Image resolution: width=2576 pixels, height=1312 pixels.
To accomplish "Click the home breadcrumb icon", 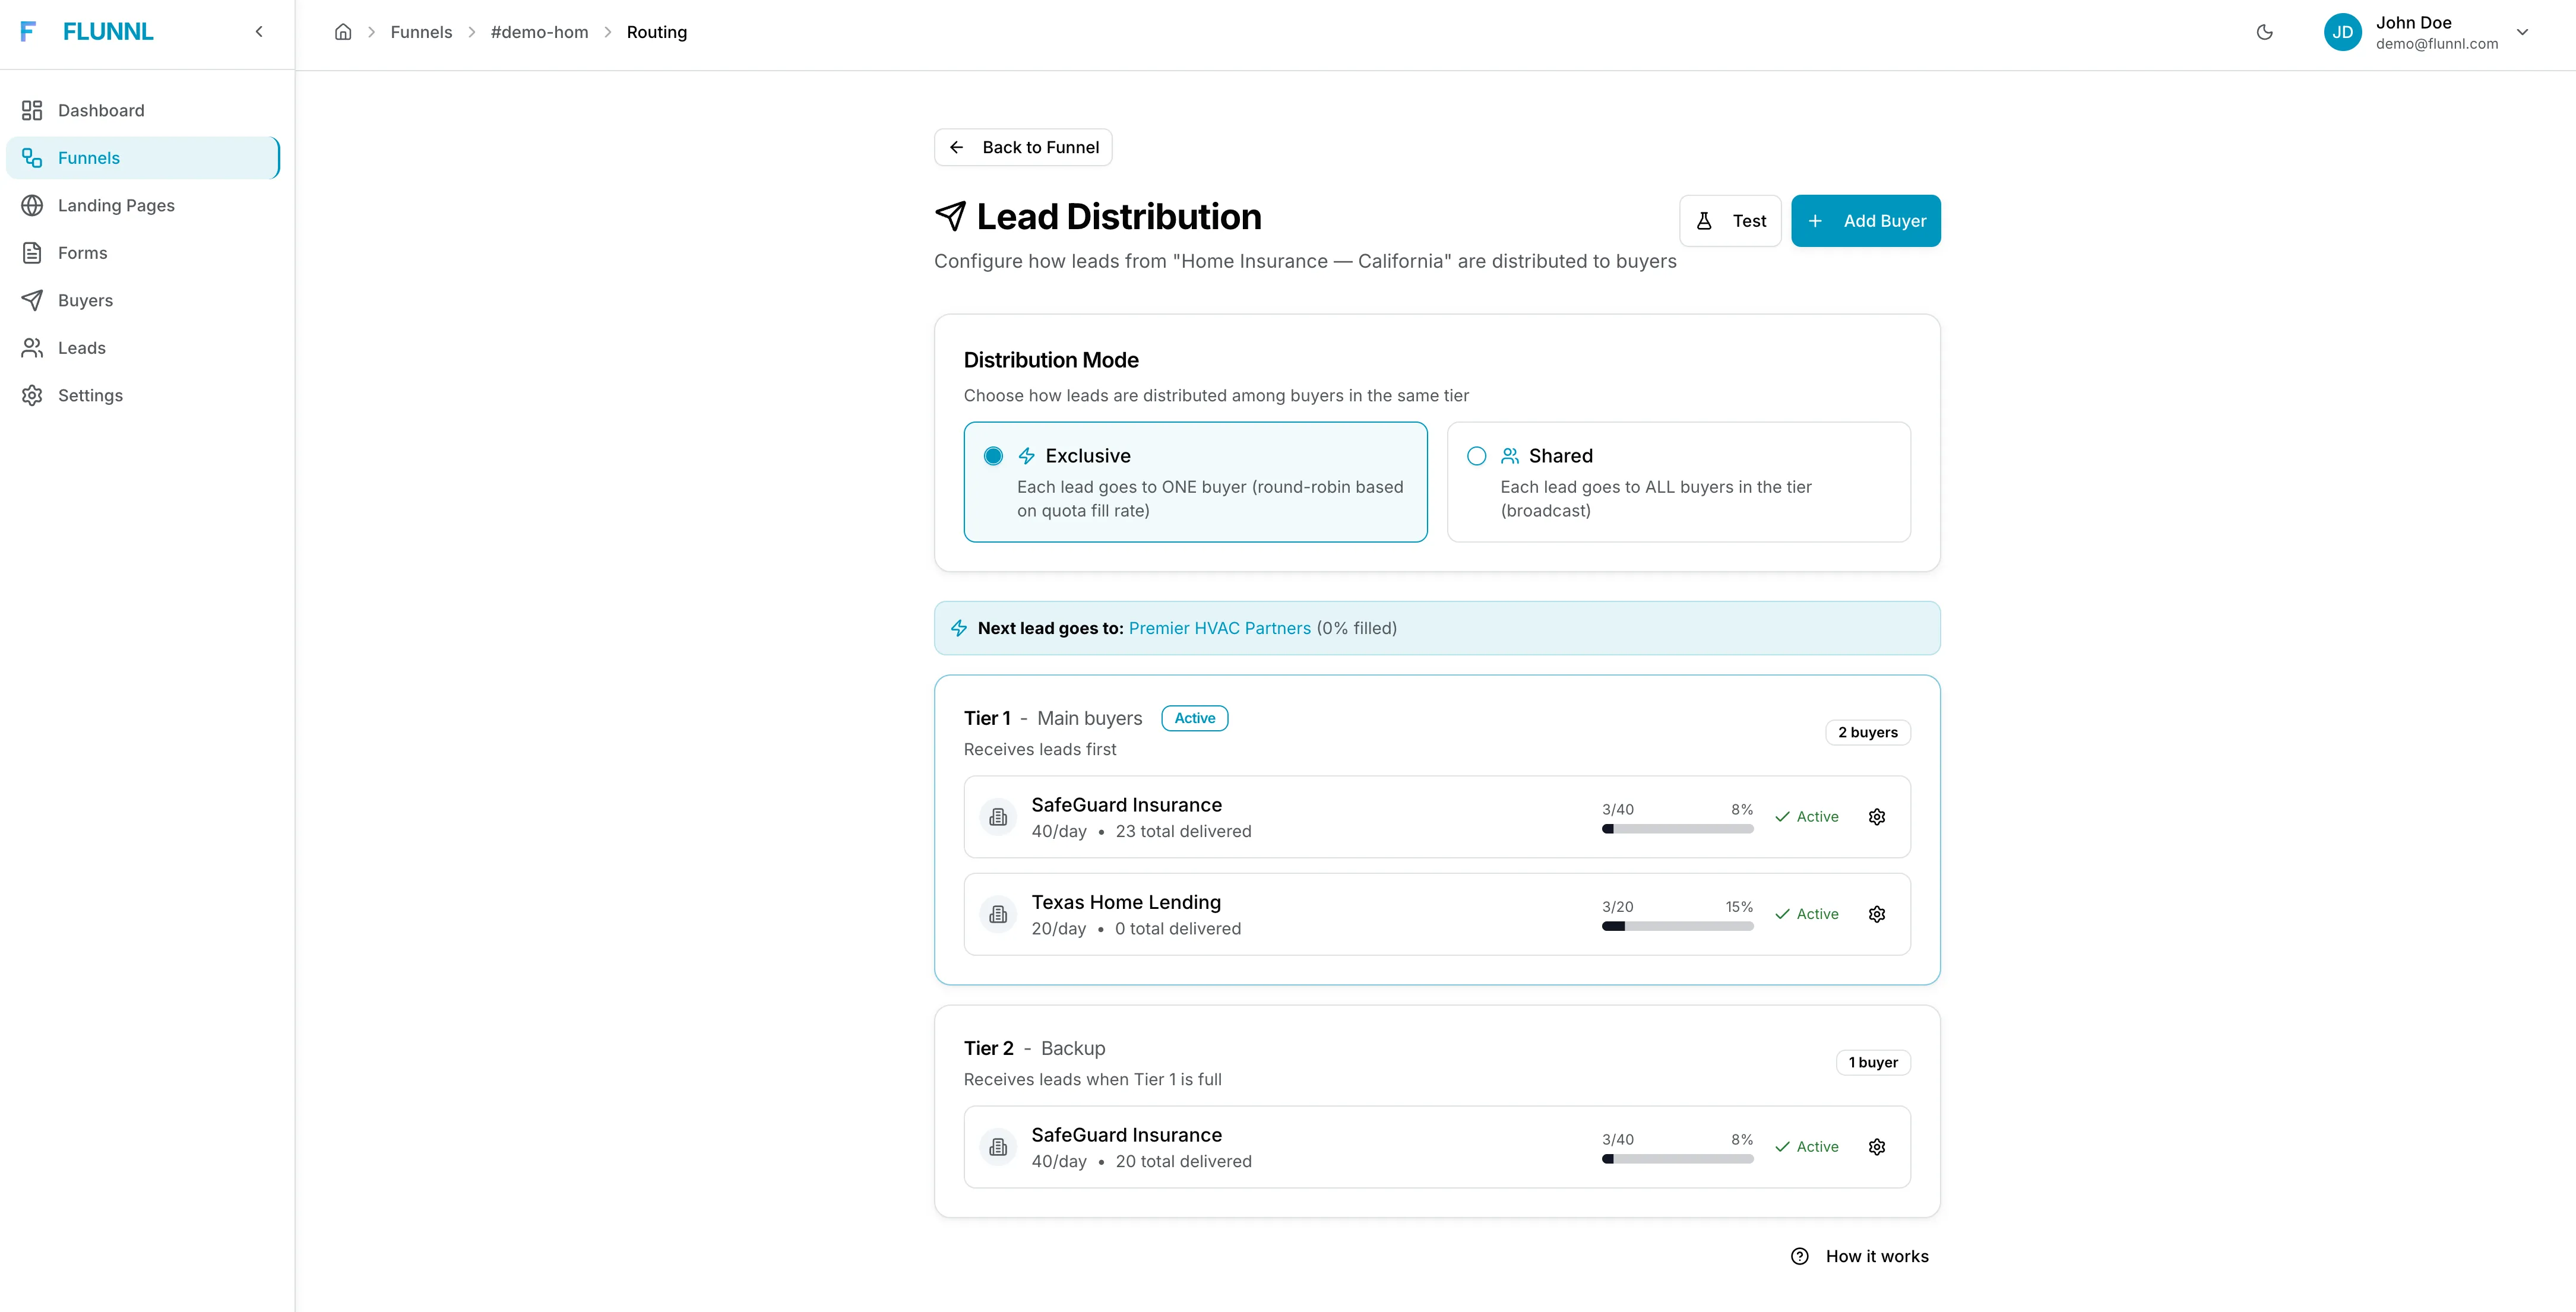I will 343,31.
